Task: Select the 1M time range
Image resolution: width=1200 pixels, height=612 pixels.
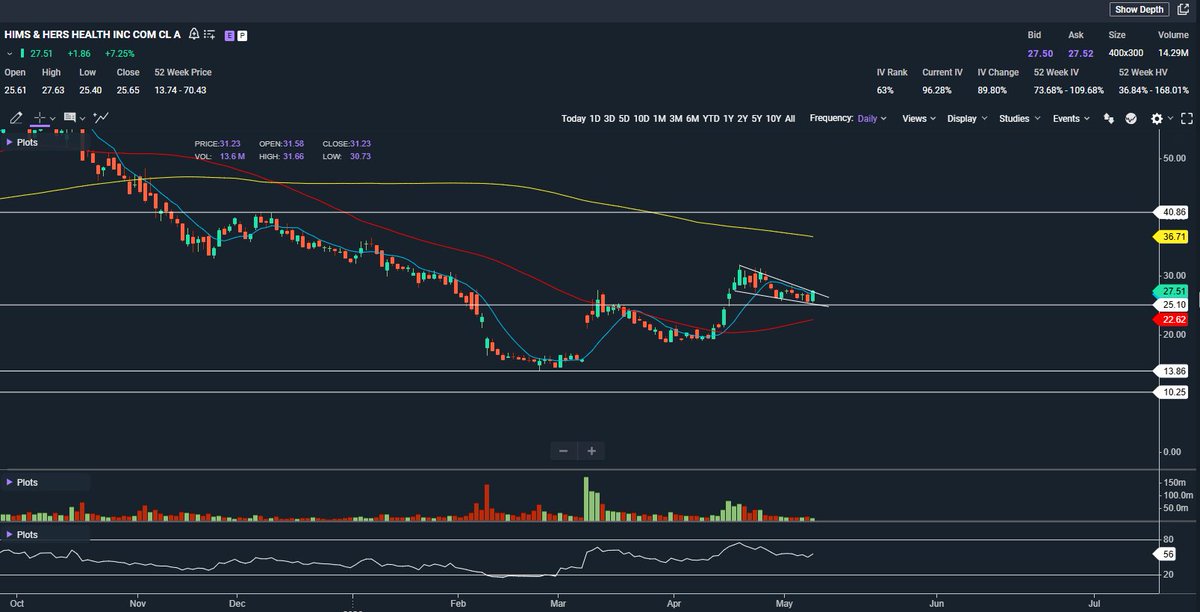Action: [x=660, y=118]
